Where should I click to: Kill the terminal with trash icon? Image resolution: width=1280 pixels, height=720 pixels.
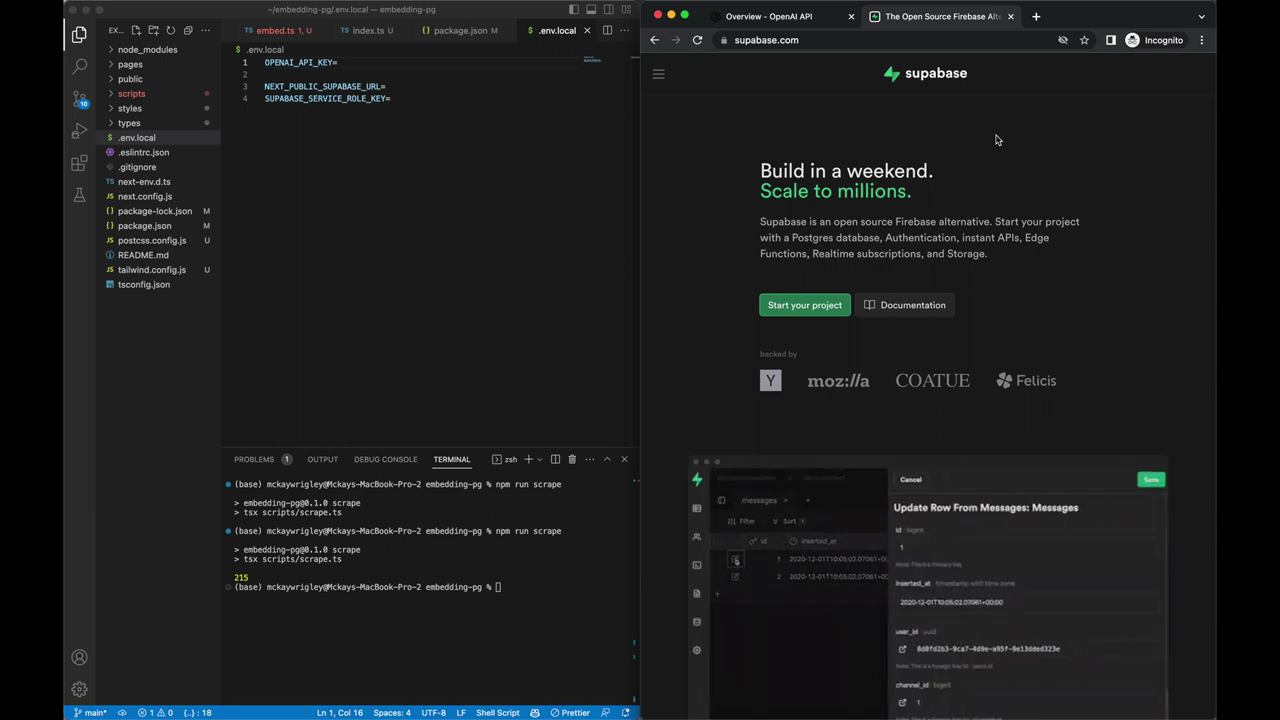pos(572,459)
